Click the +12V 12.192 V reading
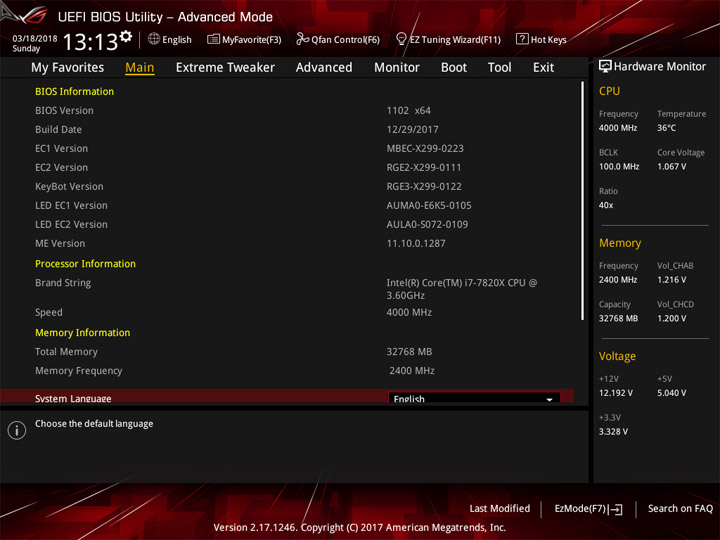The height and width of the screenshot is (540, 720). pos(616,393)
